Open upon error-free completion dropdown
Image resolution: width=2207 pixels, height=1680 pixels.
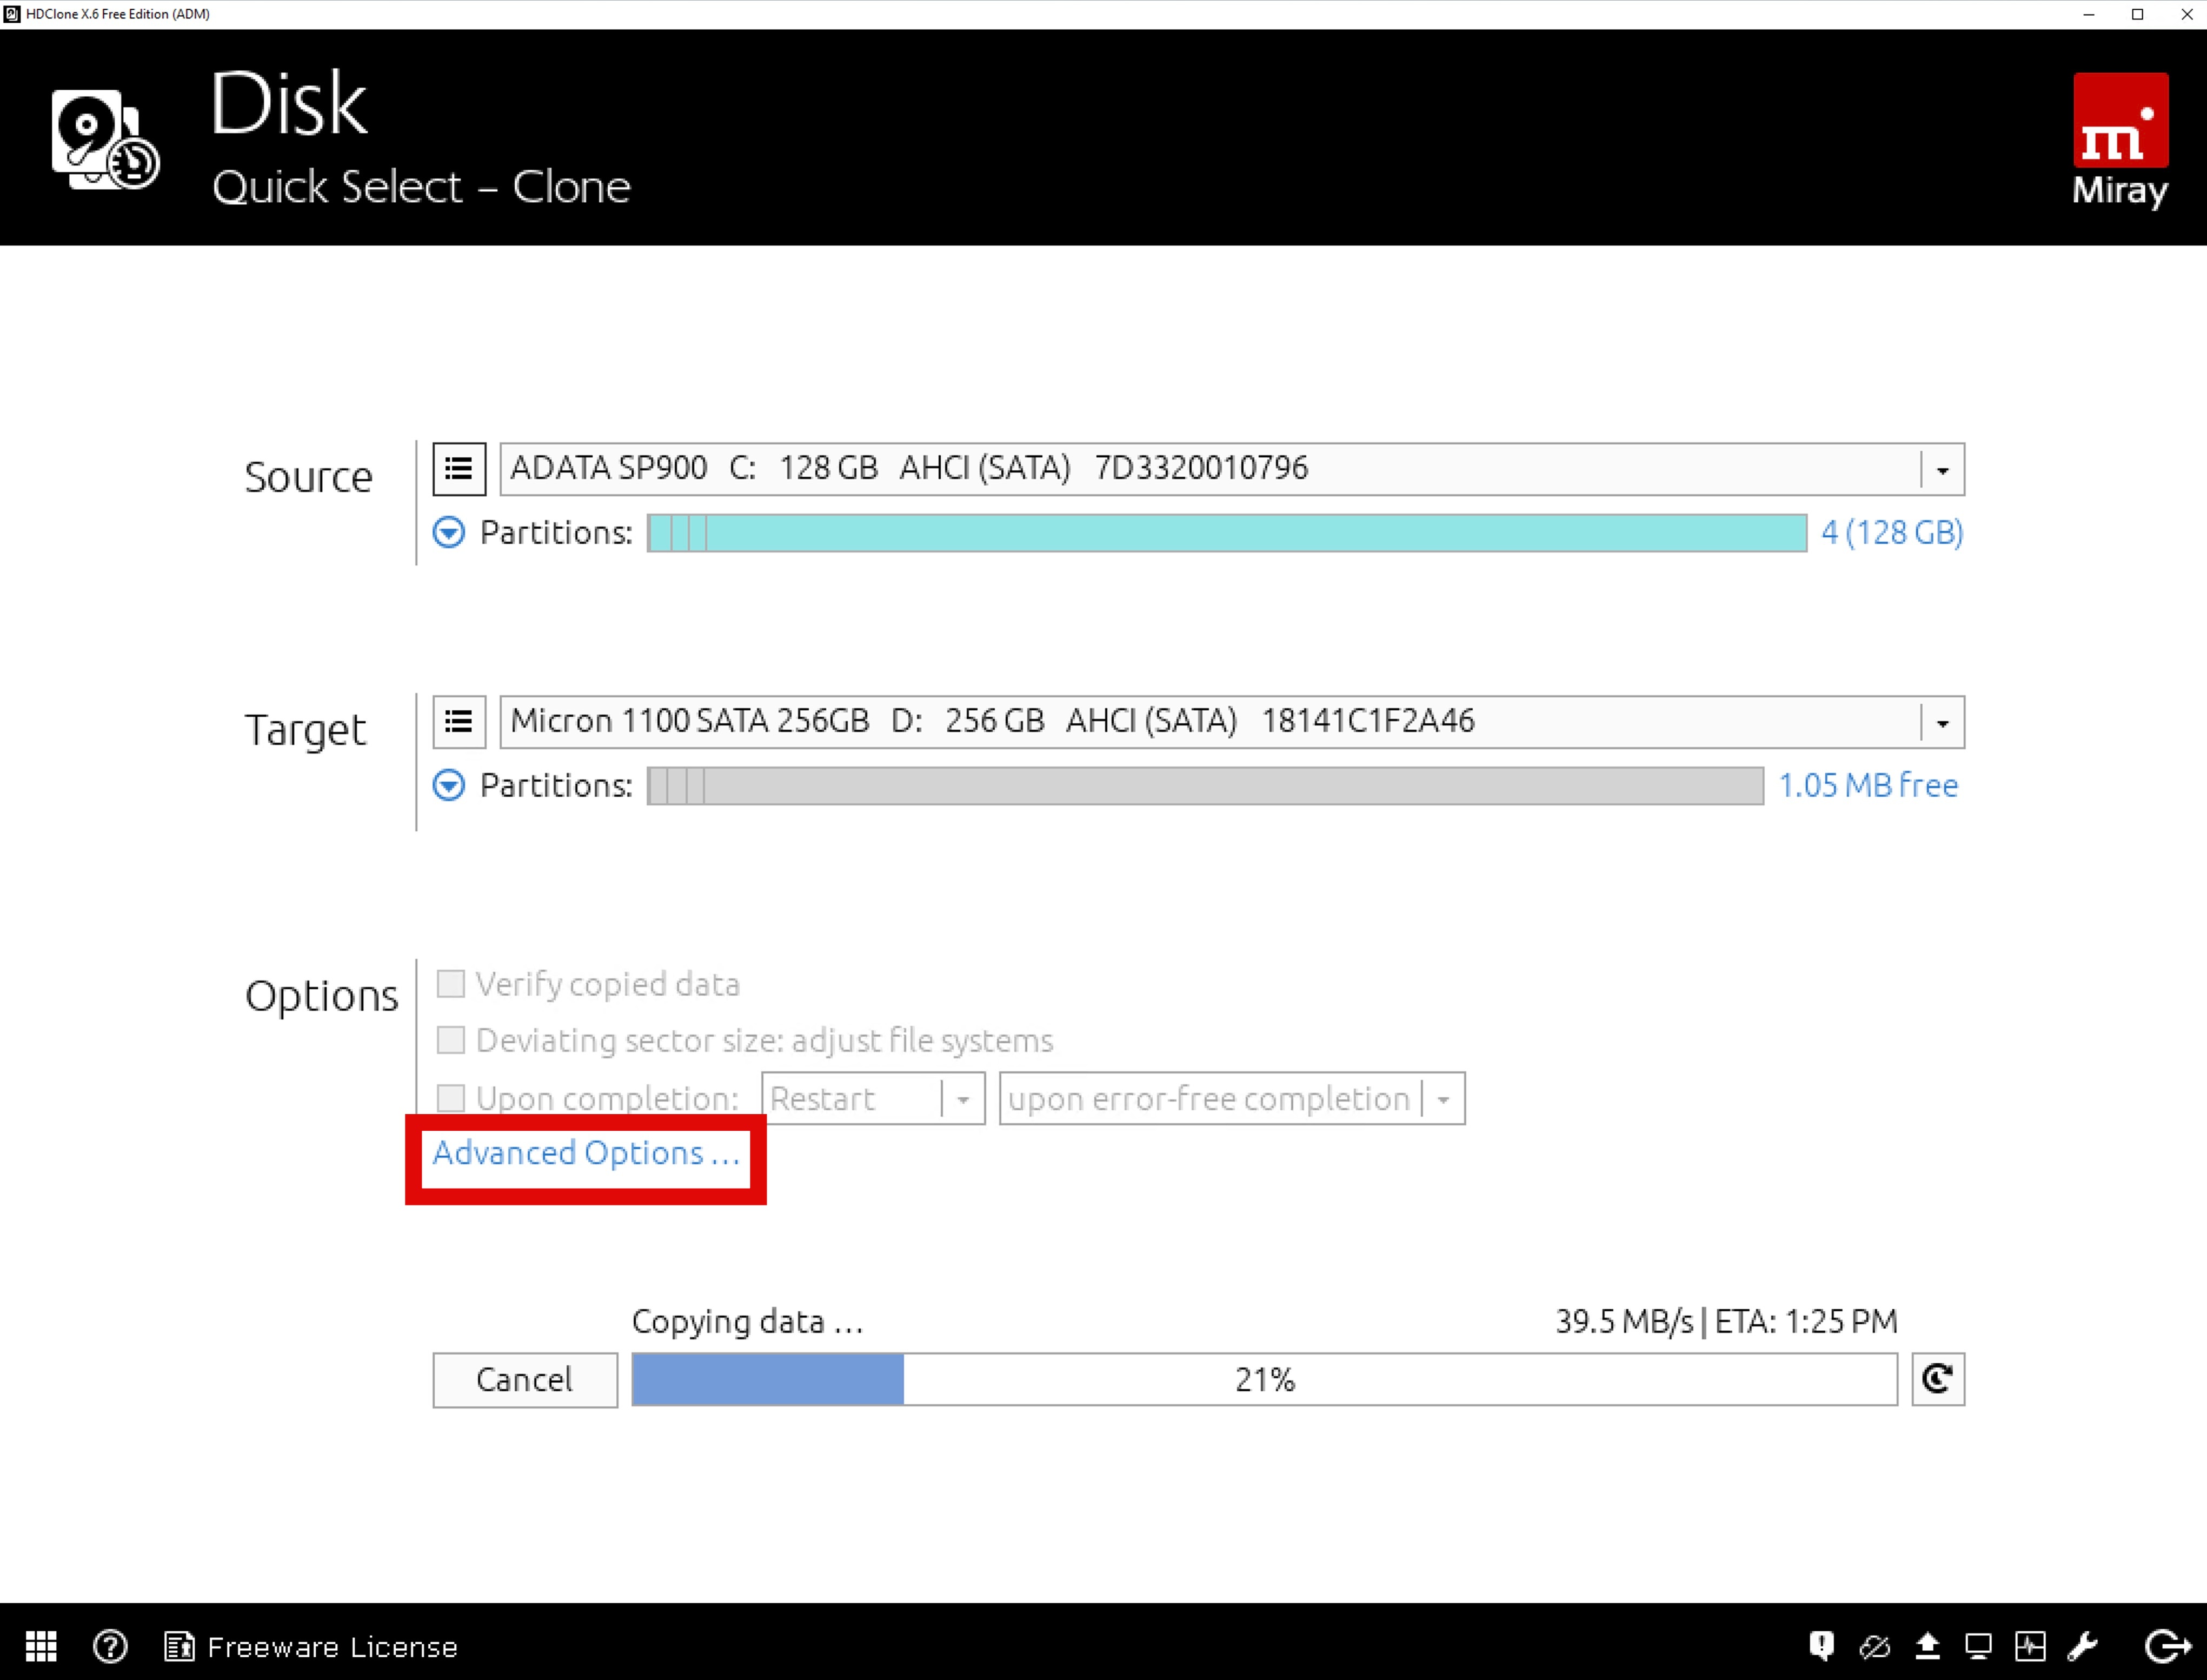[1232, 1098]
